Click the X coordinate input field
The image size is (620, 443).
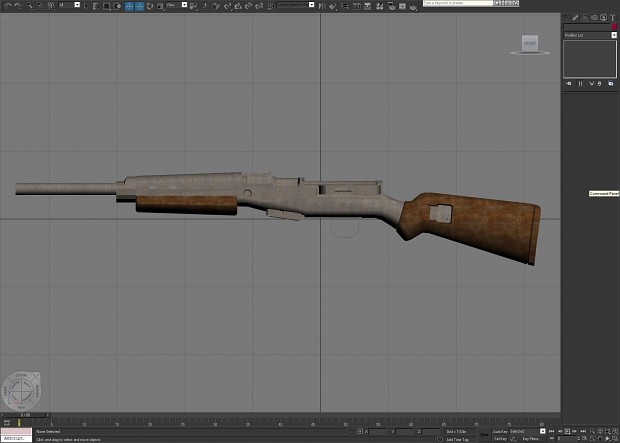pos(379,432)
